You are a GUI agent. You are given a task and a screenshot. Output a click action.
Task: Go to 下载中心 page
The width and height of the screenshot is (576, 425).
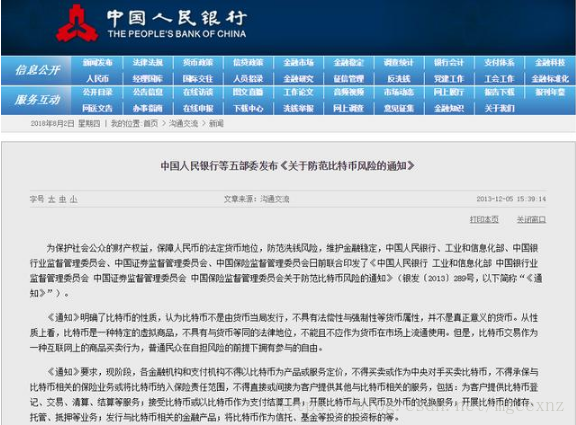[248, 108]
